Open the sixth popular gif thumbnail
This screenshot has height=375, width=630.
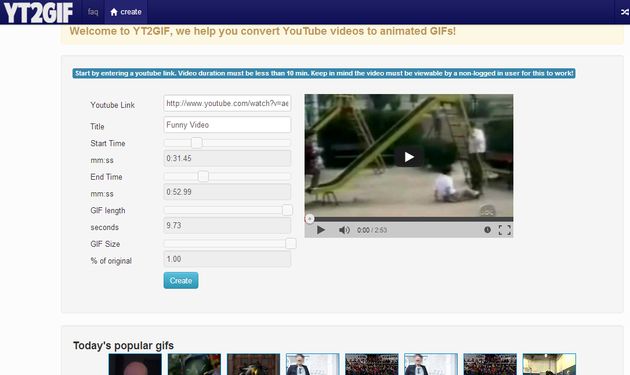[x=431, y=364]
